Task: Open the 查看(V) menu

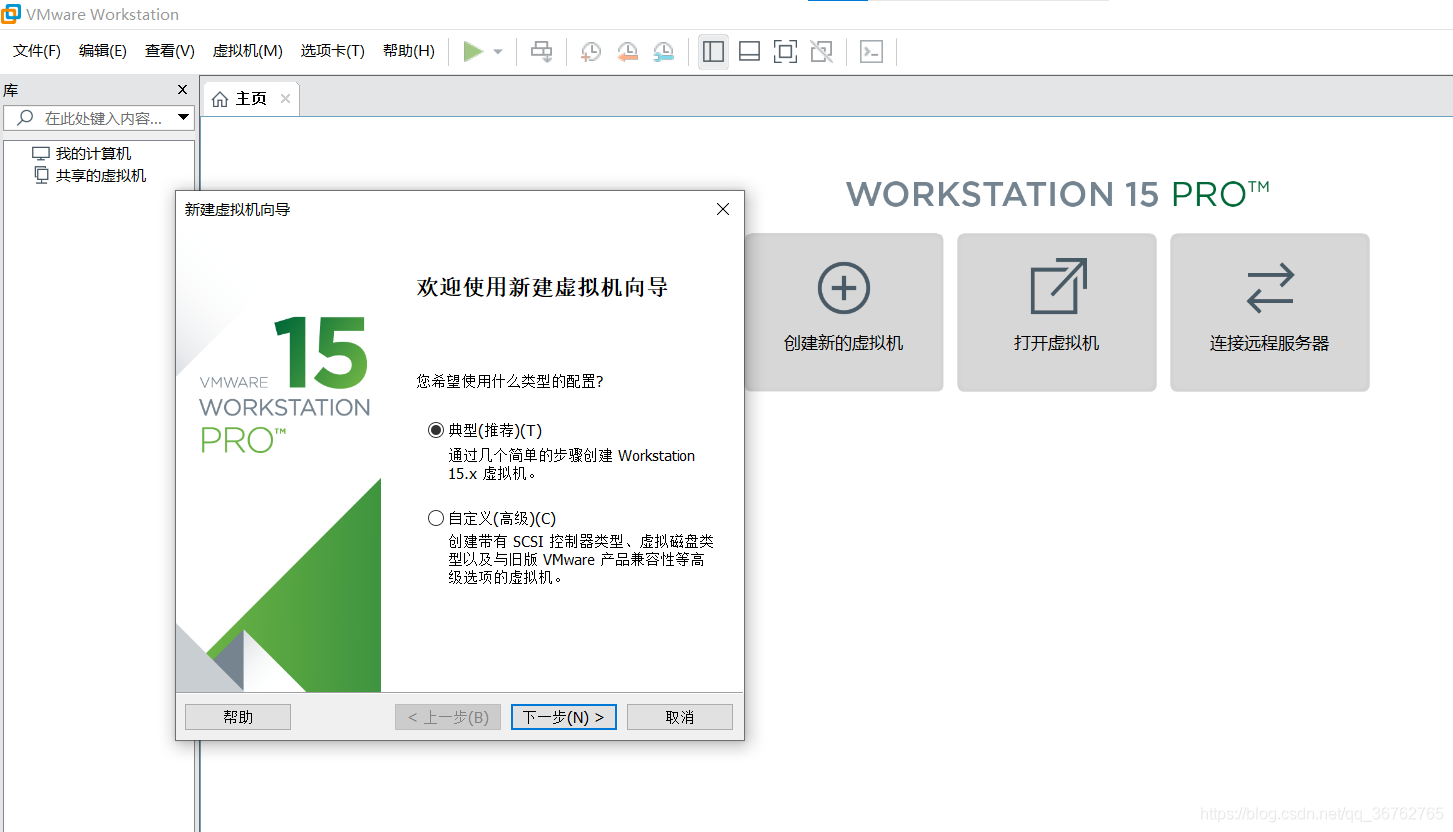Action: tap(170, 51)
